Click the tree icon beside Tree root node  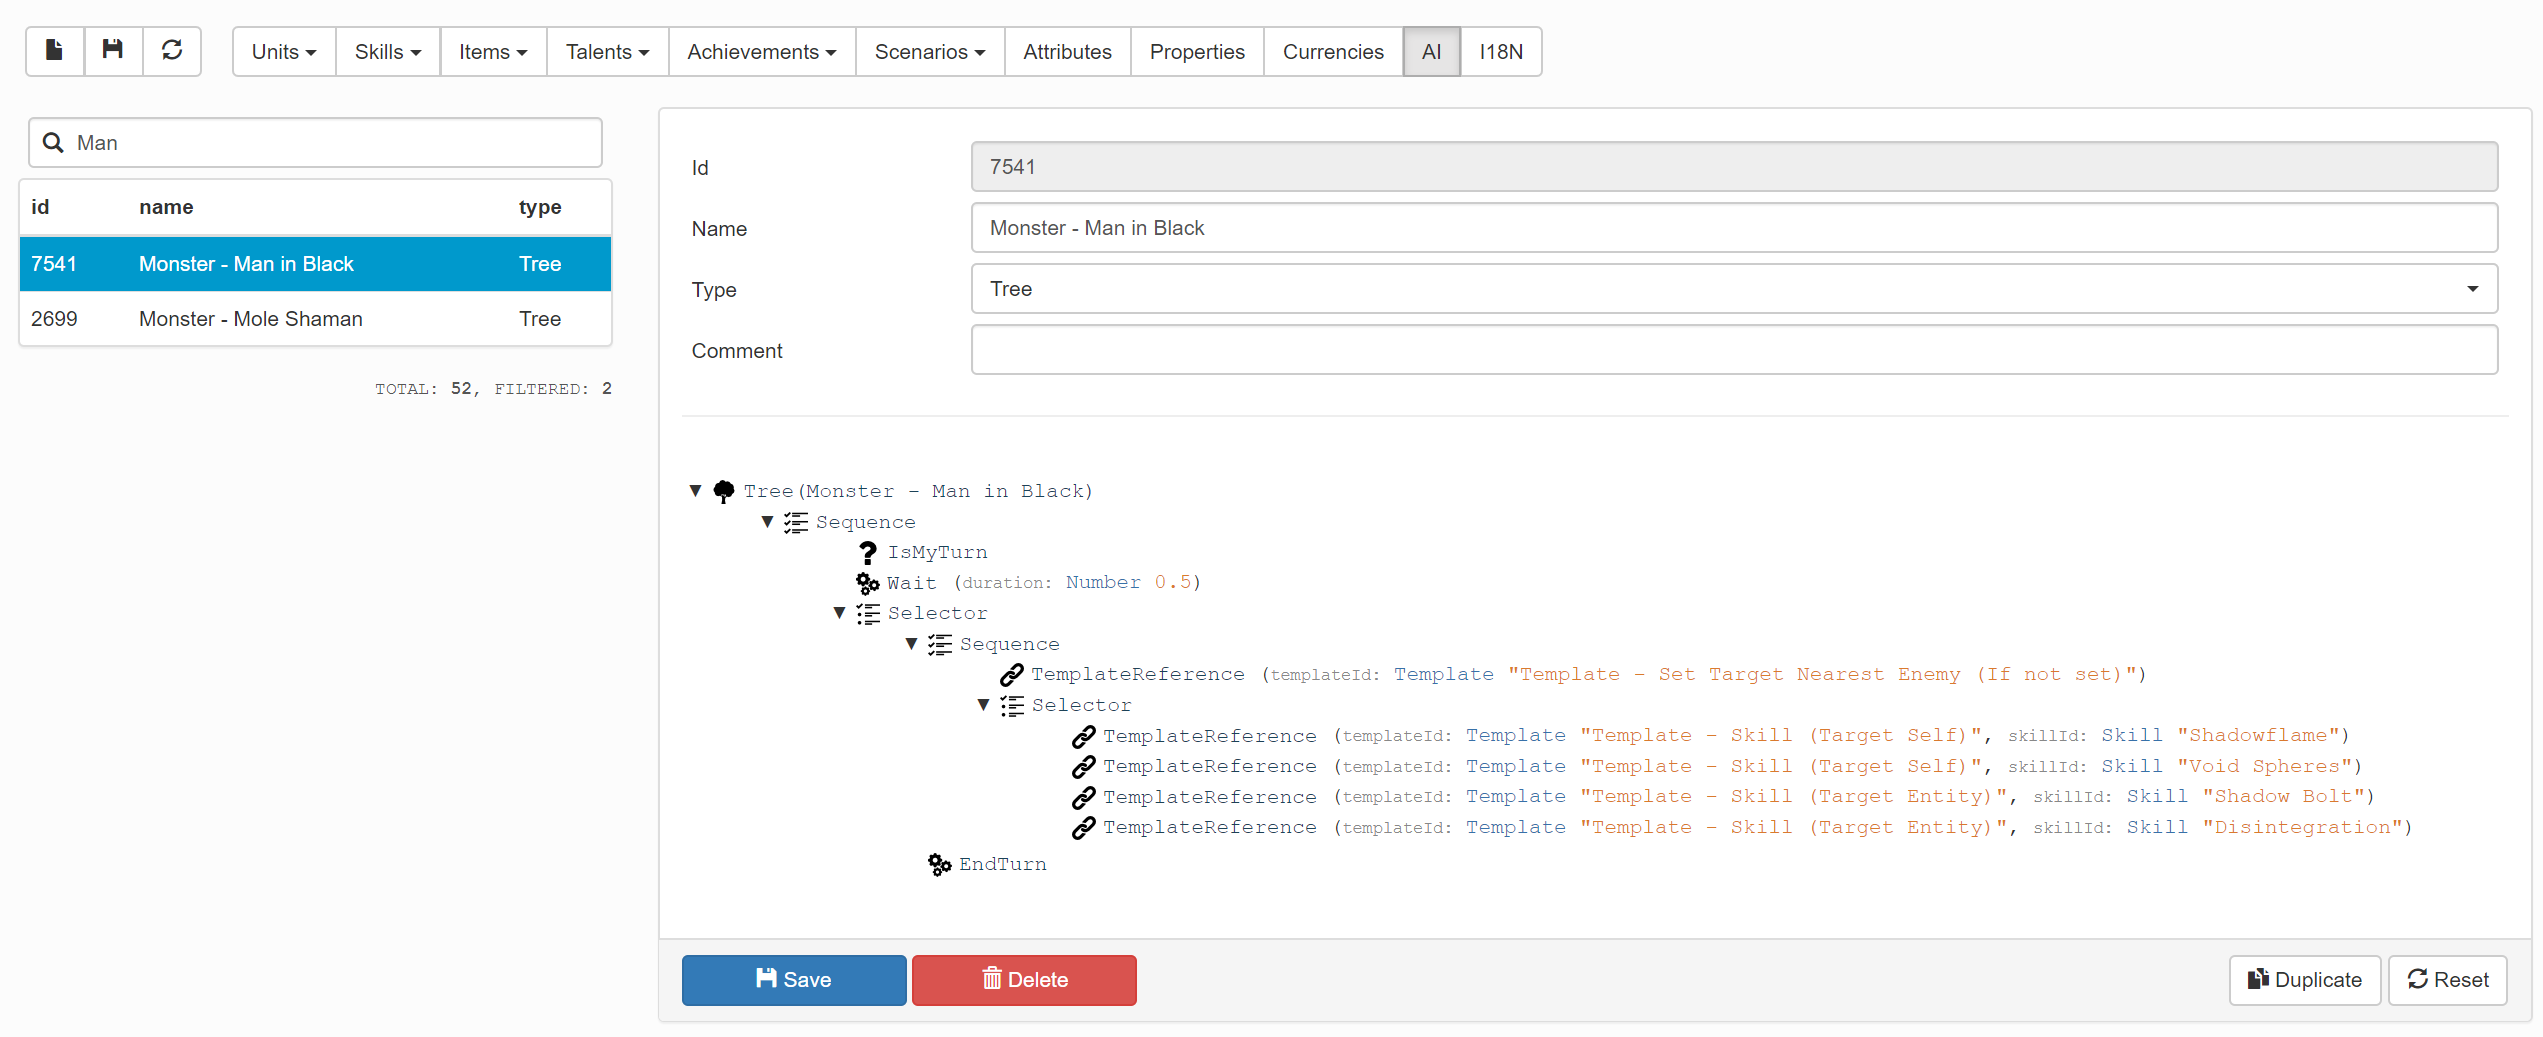click(x=724, y=491)
